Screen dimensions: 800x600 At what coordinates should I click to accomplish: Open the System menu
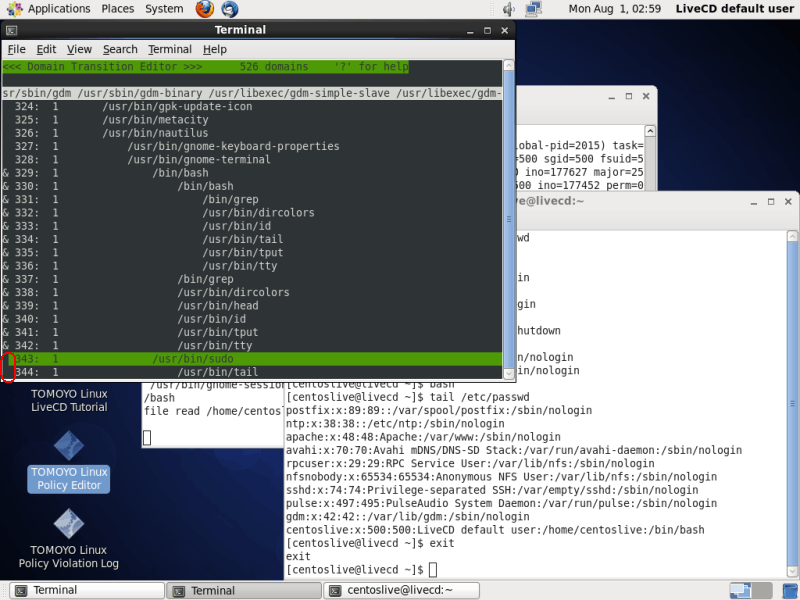(x=164, y=9)
